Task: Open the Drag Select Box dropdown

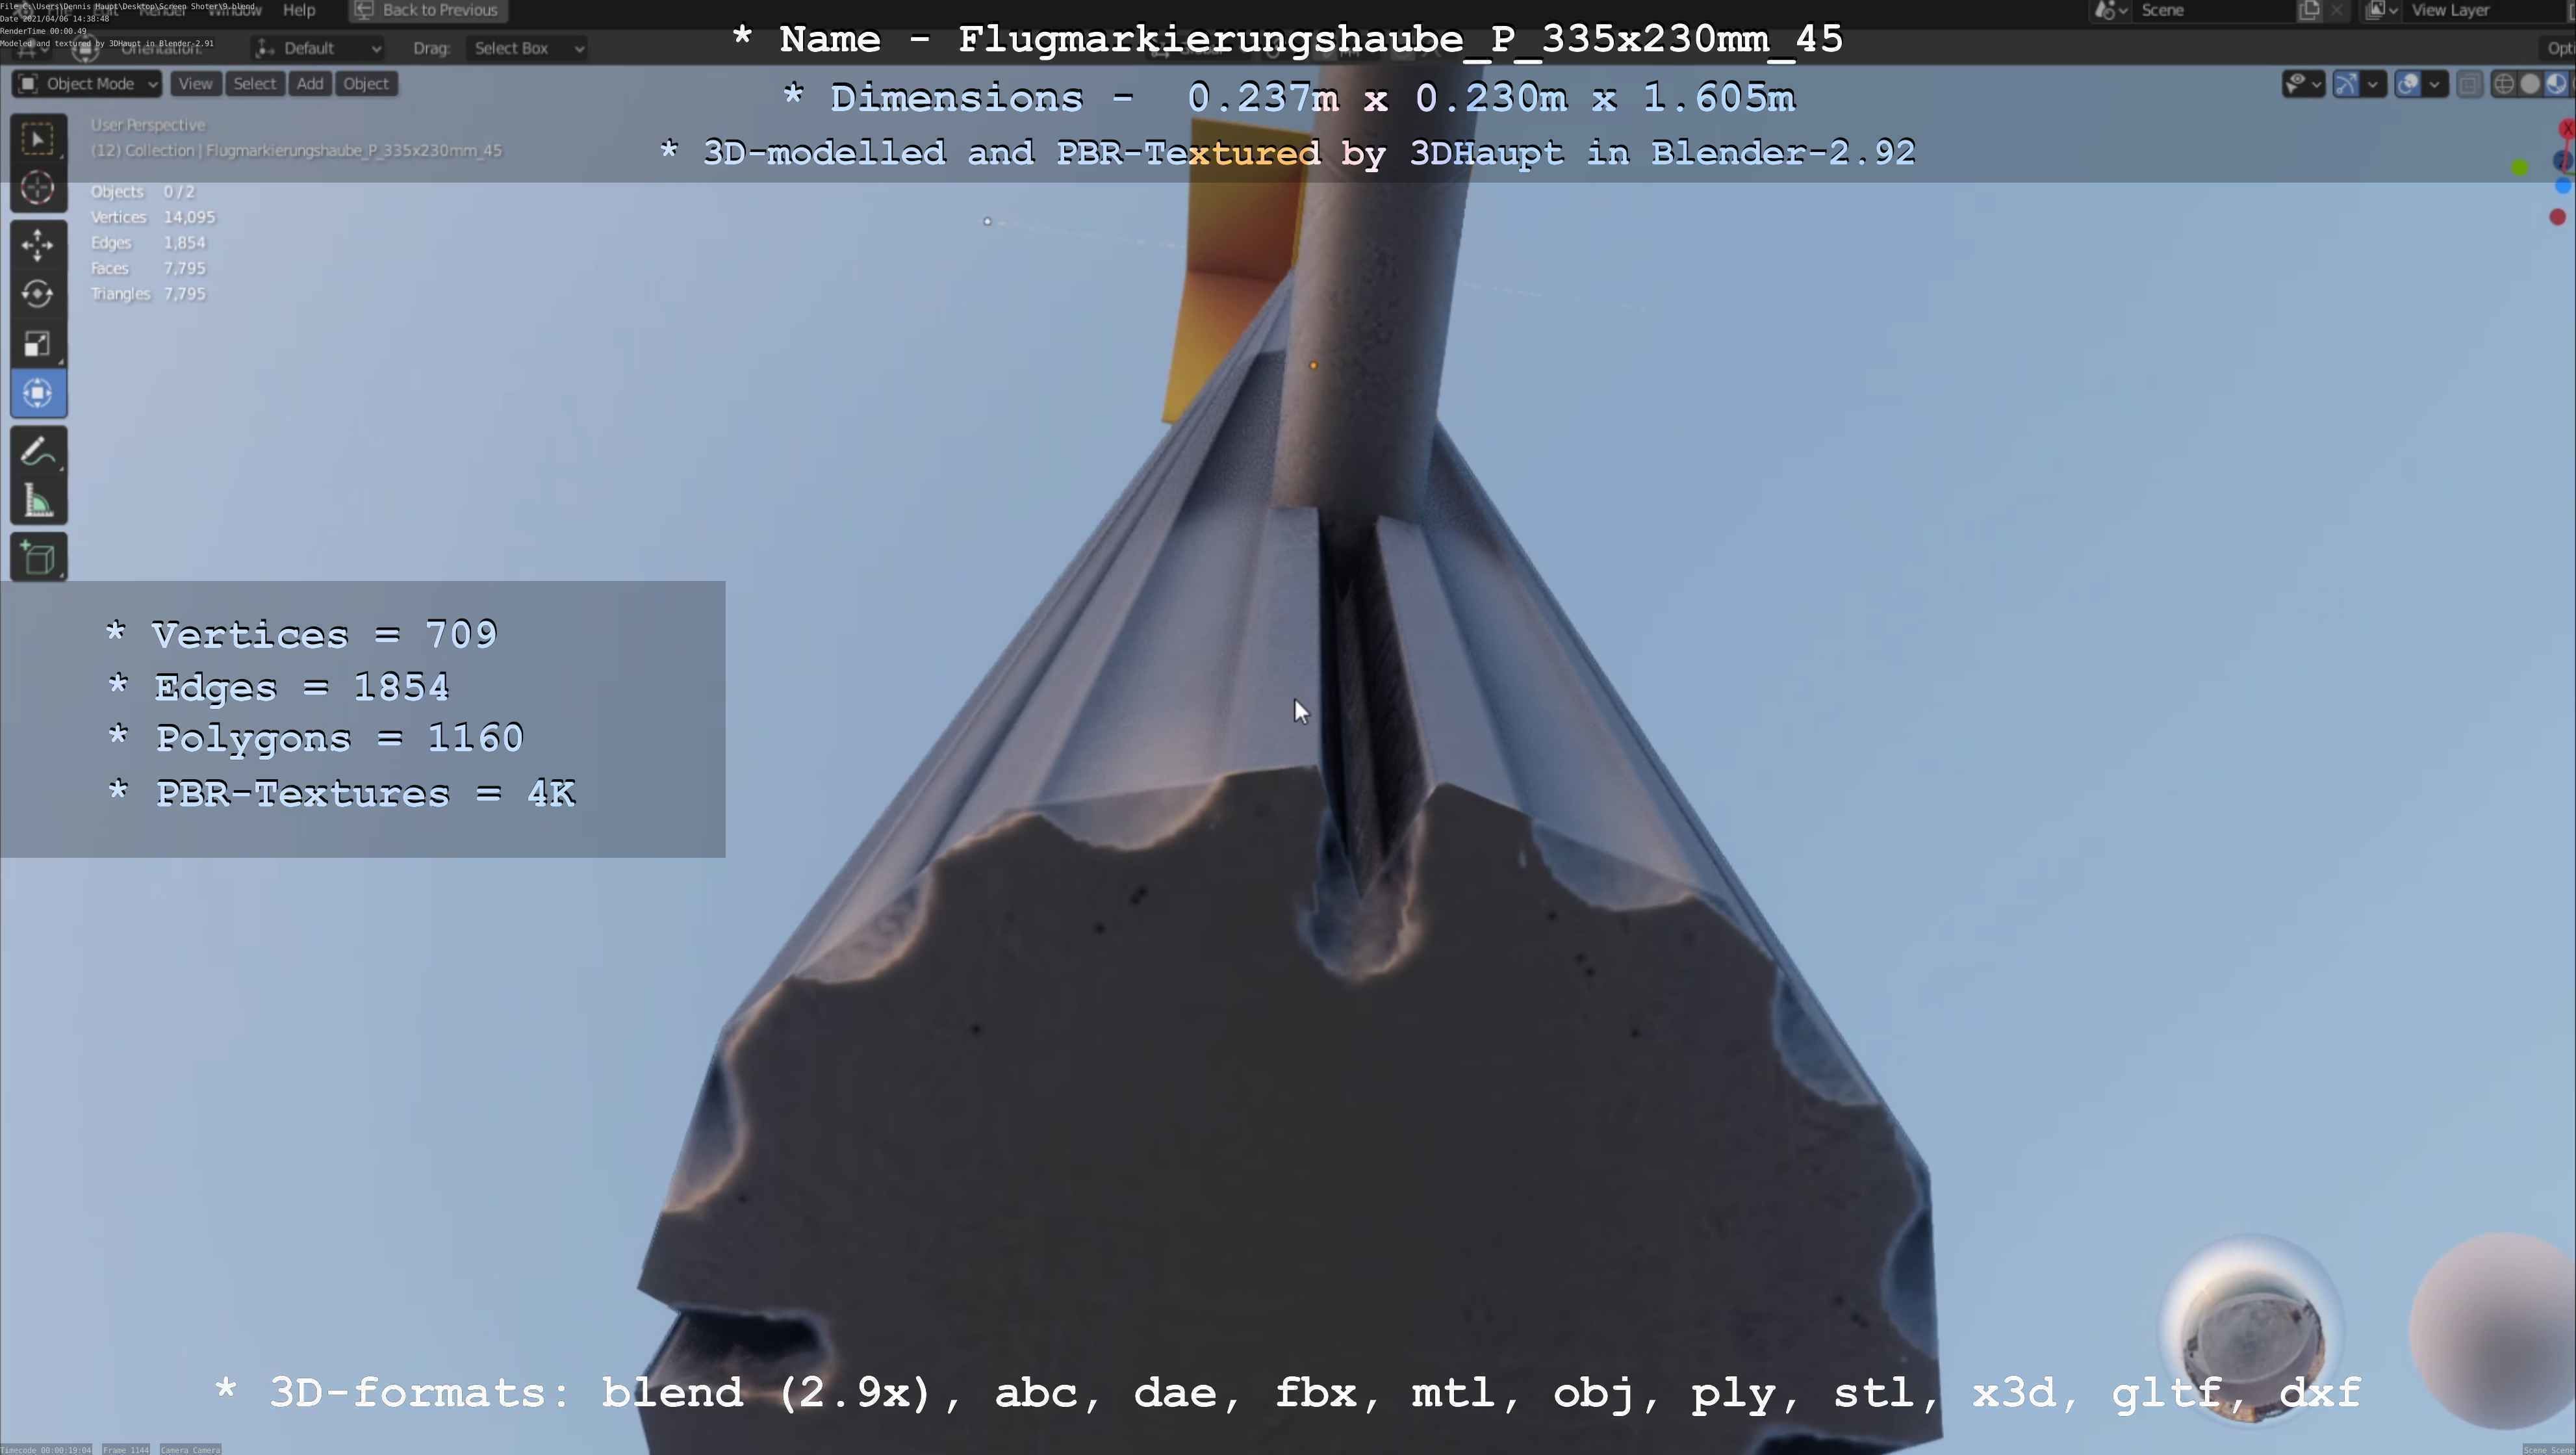Action: (526, 48)
